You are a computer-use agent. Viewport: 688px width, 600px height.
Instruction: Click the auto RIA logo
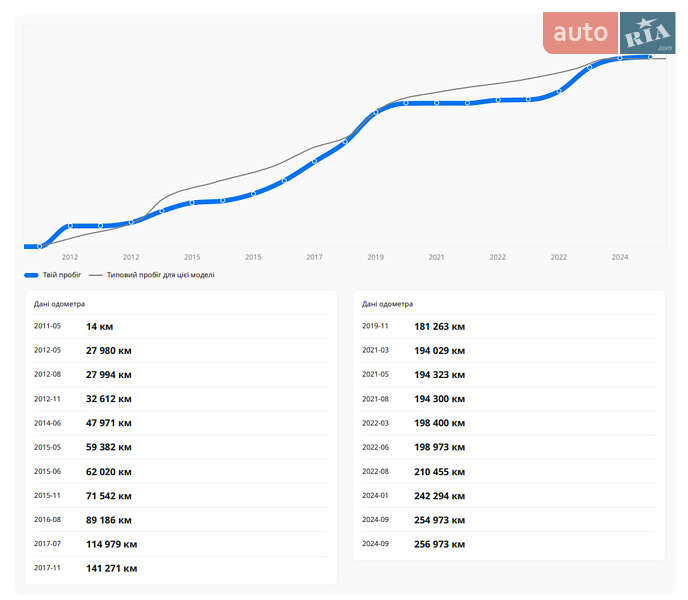609,33
